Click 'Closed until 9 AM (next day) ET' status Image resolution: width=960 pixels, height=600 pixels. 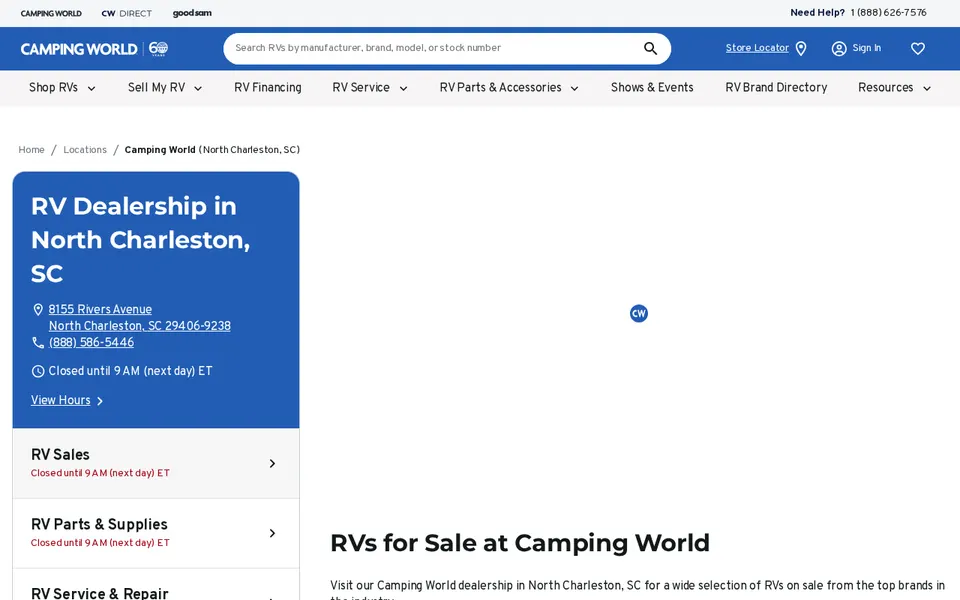(x=130, y=371)
